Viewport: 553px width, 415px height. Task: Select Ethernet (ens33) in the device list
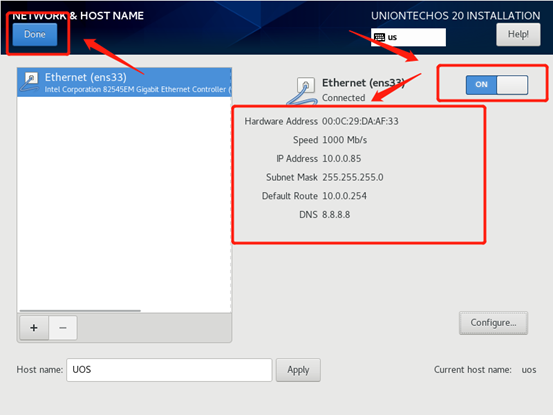coord(124,83)
